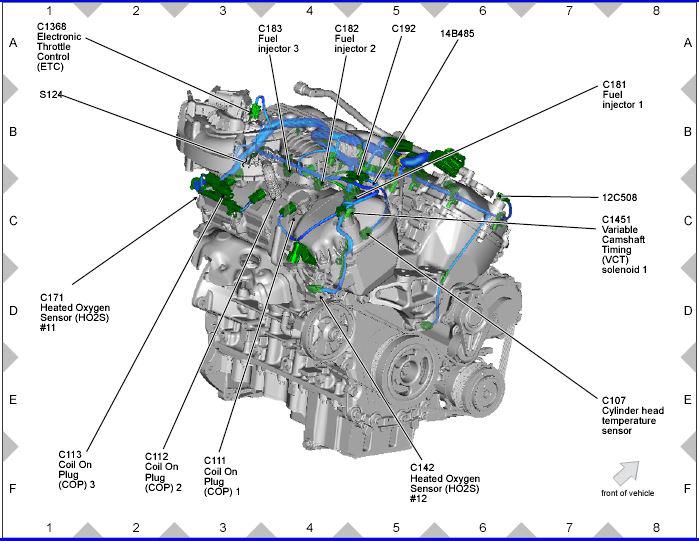This screenshot has width=699, height=541.
Task: Select the C182 Fuel injector 2 label
Action: point(354,39)
